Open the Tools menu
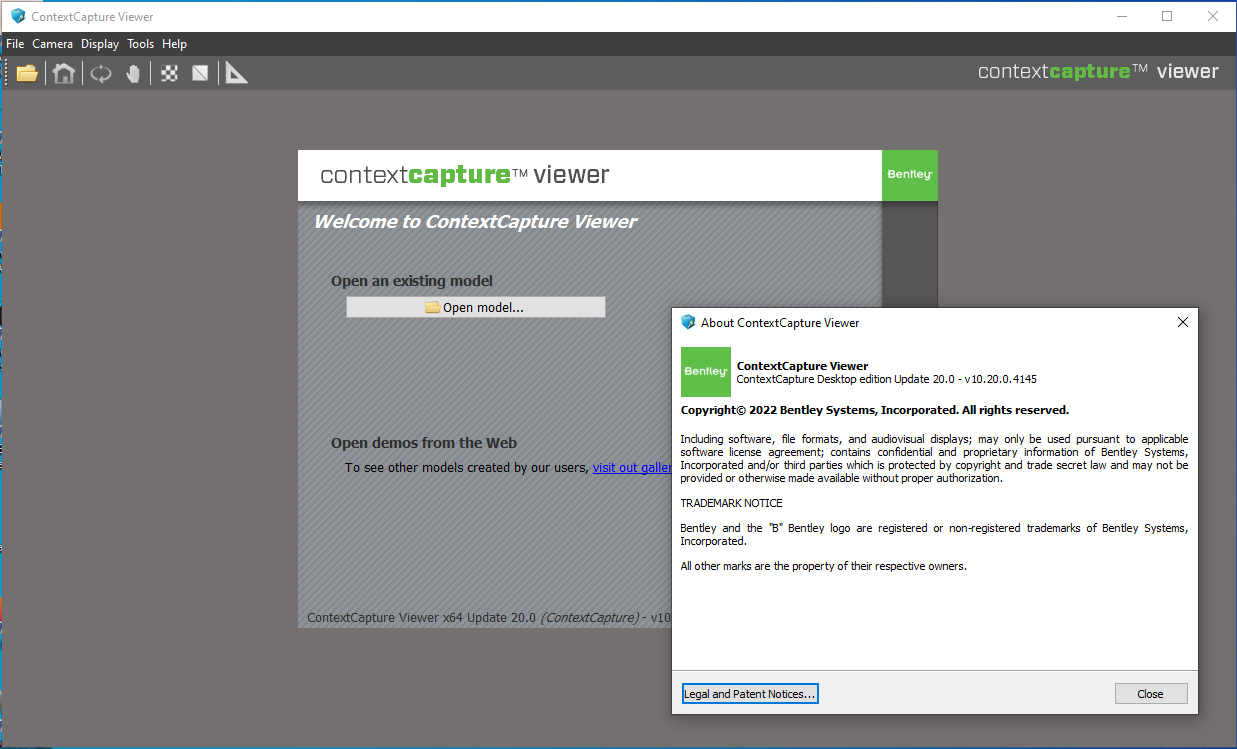This screenshot has width=1237, height=749. point(141,44)
